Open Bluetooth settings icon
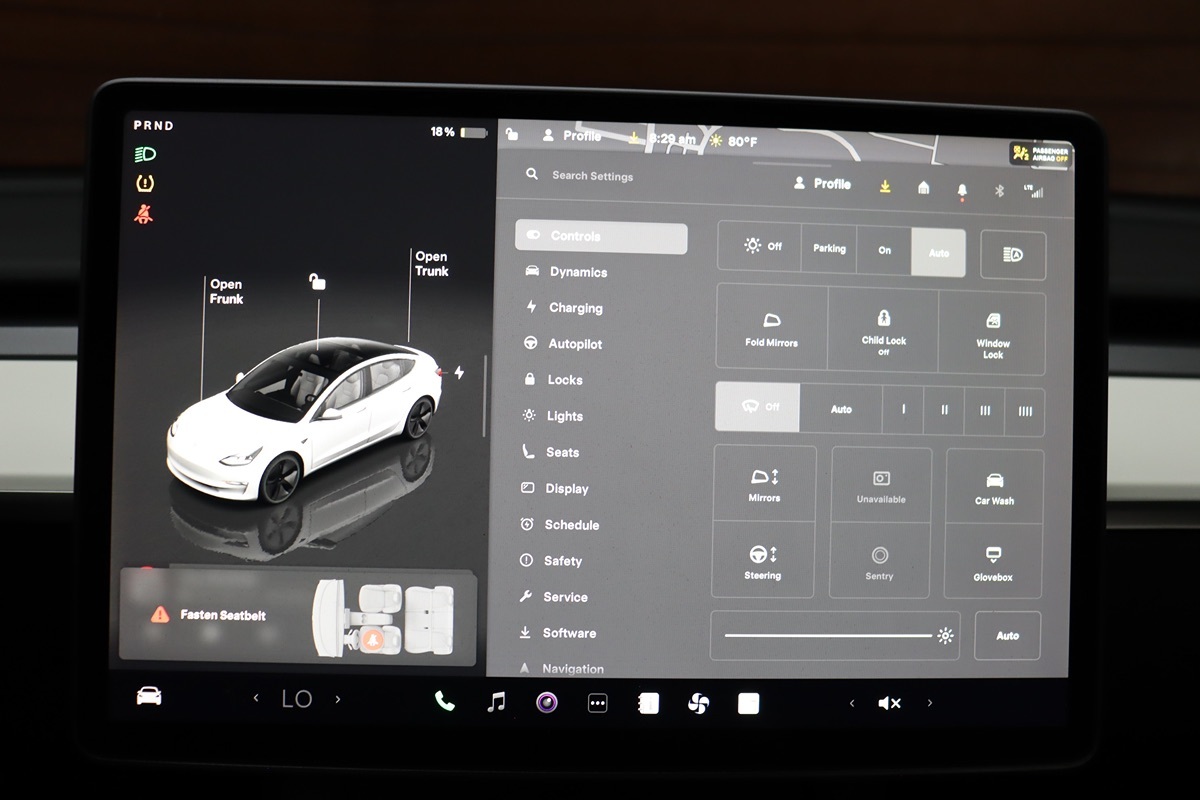 (x=998, y=190)
